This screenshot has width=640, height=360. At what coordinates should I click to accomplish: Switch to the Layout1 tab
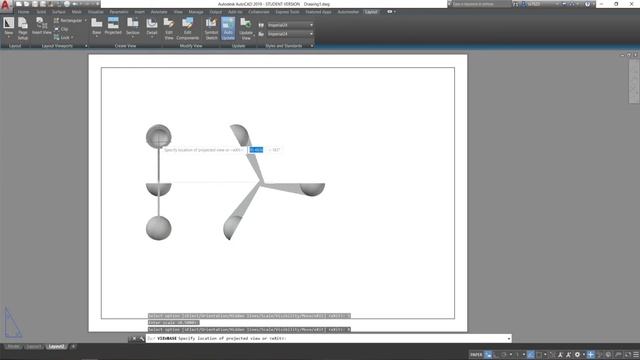click(33, 347)
